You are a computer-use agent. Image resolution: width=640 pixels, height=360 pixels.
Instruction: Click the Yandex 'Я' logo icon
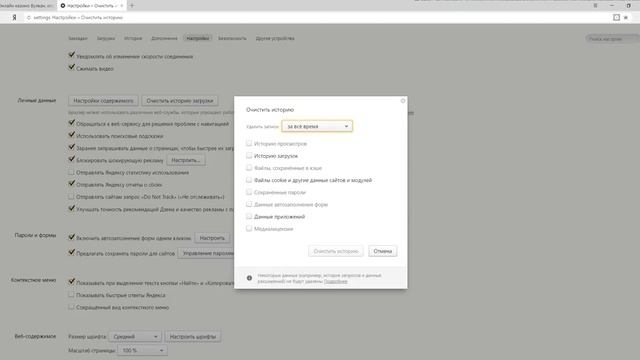[x=14, y=18]
